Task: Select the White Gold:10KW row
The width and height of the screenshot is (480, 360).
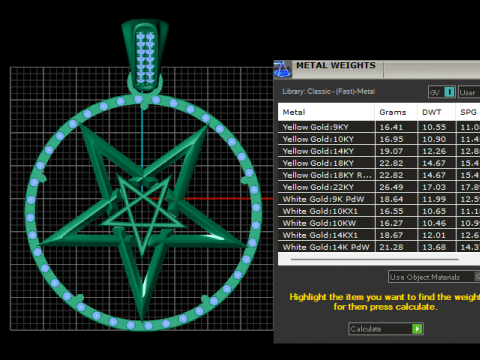Action: (379, 223)
